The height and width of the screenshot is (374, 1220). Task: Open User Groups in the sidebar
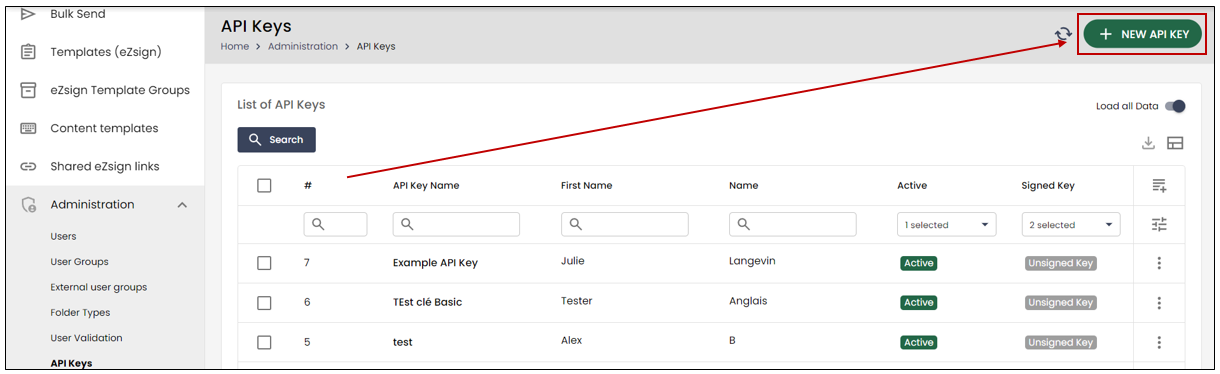(79, 262)
